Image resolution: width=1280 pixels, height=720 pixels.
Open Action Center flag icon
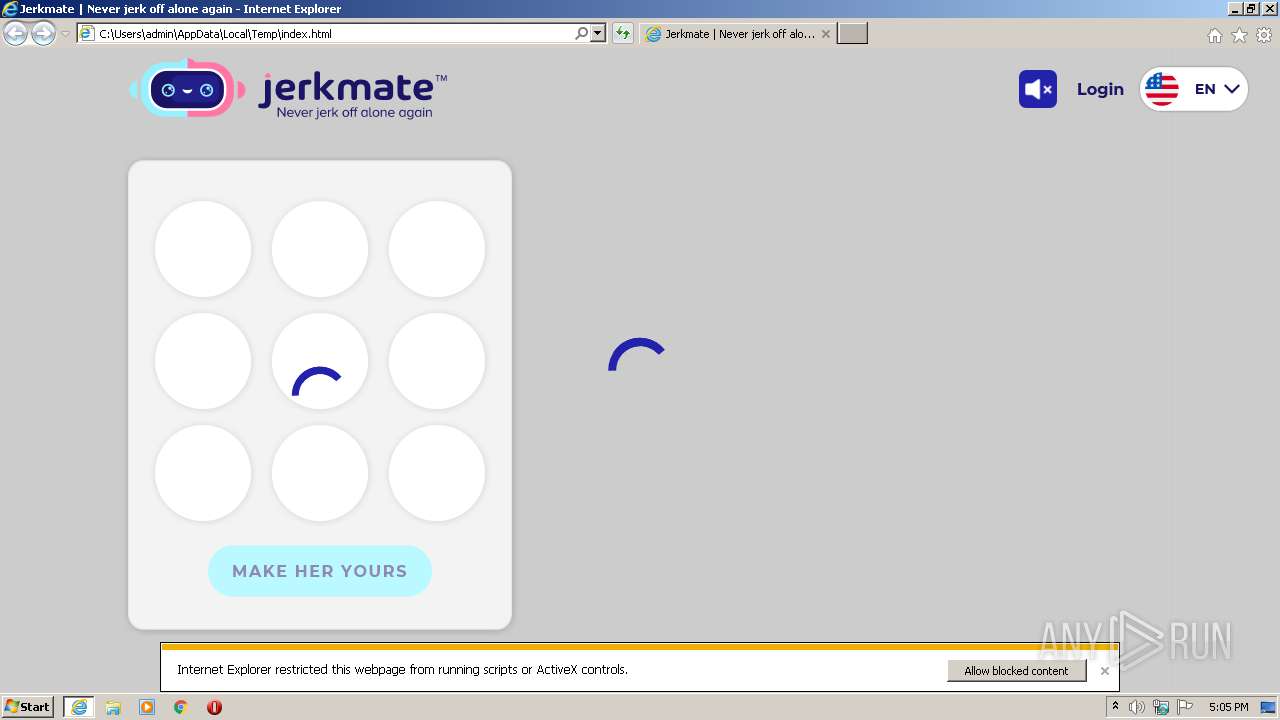tap(1185, 707)
